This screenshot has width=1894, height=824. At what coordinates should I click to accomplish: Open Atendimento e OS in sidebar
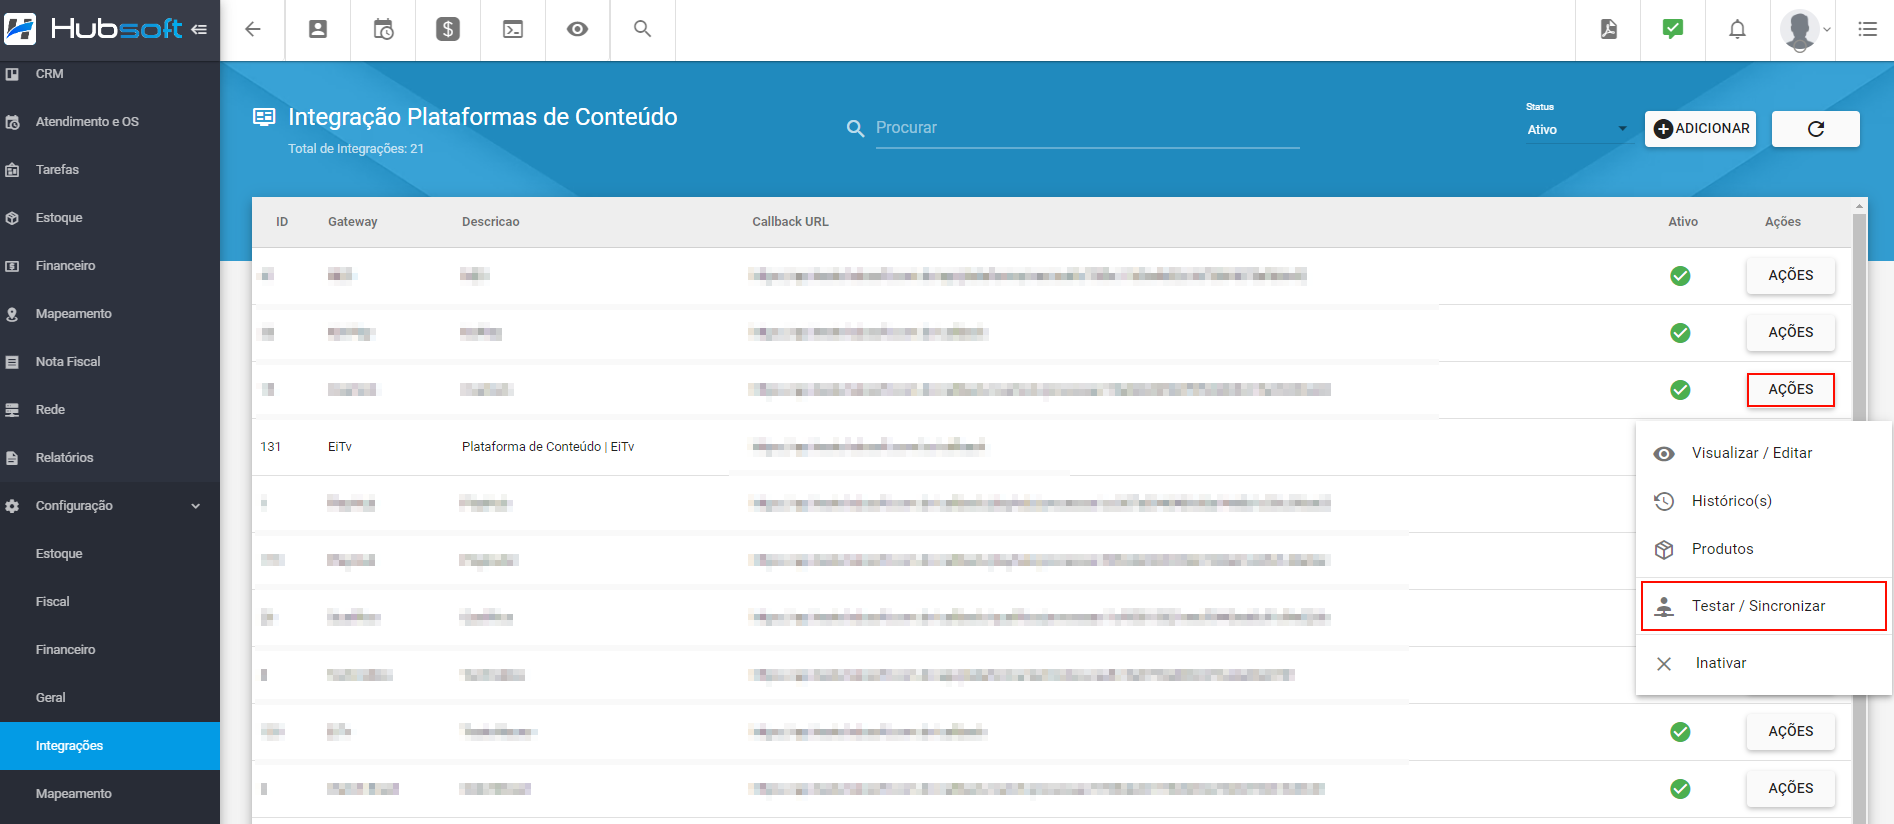pyautogui.click(x=110, y=122)
